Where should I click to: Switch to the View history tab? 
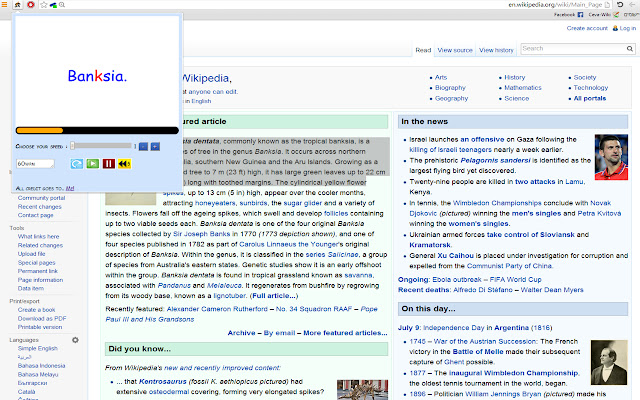[496, 50]
